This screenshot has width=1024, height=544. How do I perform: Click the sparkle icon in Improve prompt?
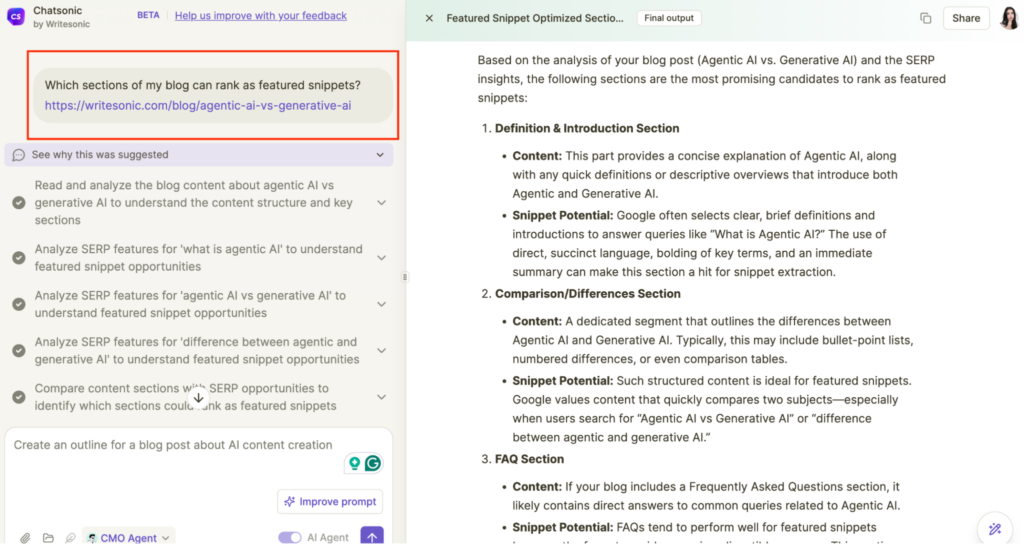(289, 502)
